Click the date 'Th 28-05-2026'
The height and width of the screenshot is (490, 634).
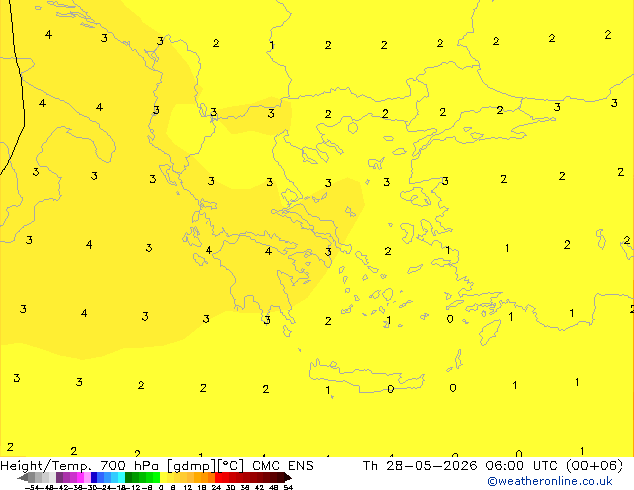point(420,466)
